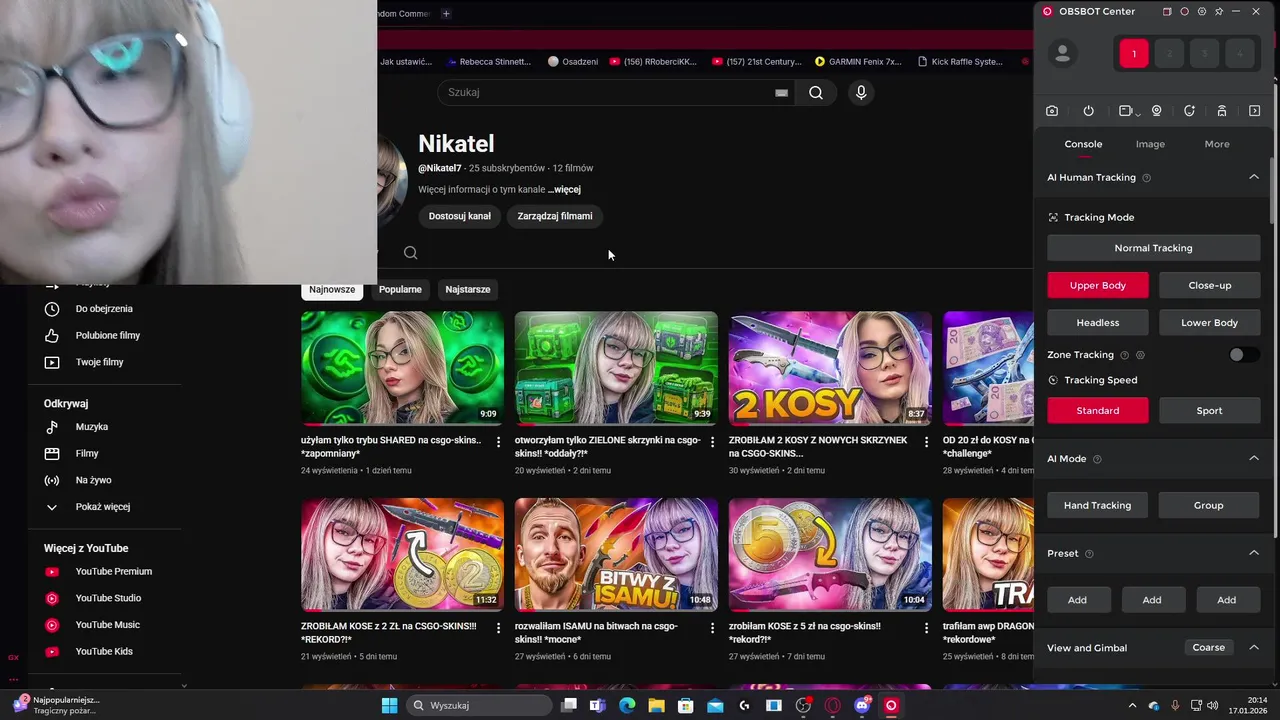The image size is (1280, 720).
Task: Click the OBSBOT remote controller icon
Action: tap(1222, 111)
